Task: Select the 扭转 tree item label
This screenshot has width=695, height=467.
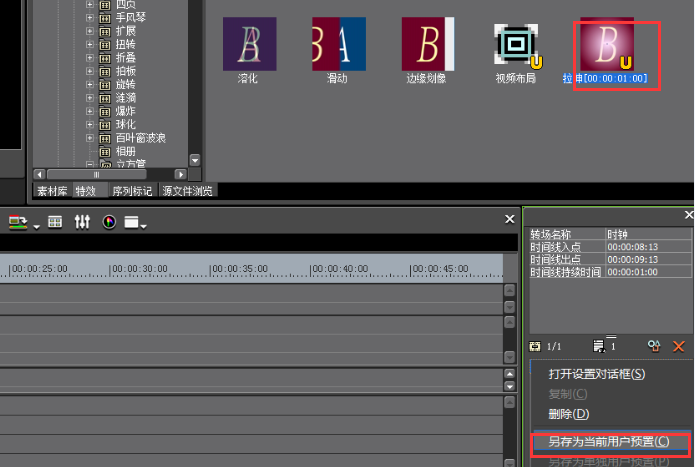Action: 125,44
